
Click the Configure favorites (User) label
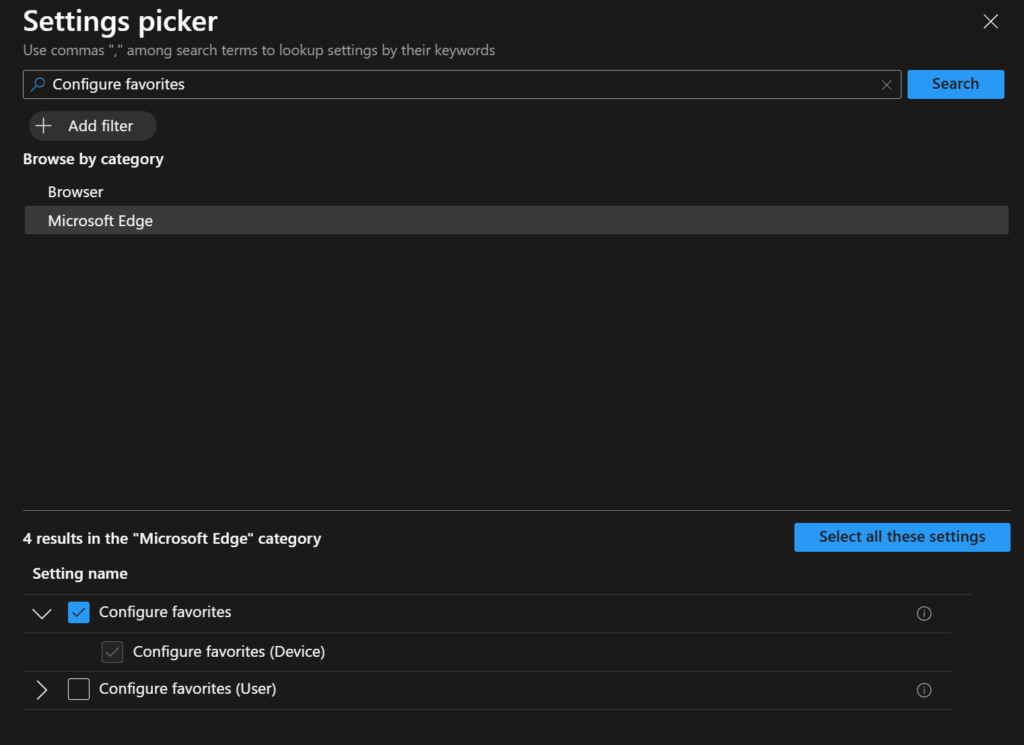[187, 689]
